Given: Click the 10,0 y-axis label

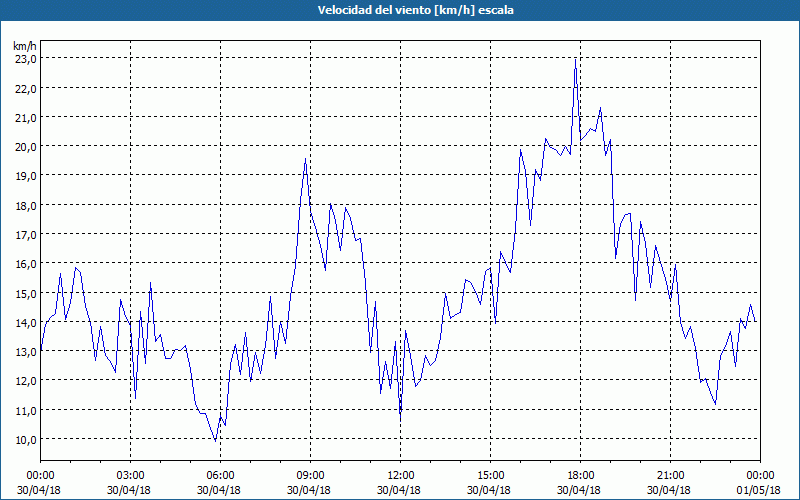Looking at the screenshot, I should click(25, 439).
